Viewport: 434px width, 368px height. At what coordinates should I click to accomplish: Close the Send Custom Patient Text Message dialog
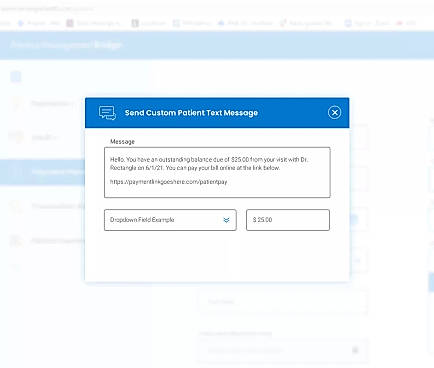(x=334, y=112)
